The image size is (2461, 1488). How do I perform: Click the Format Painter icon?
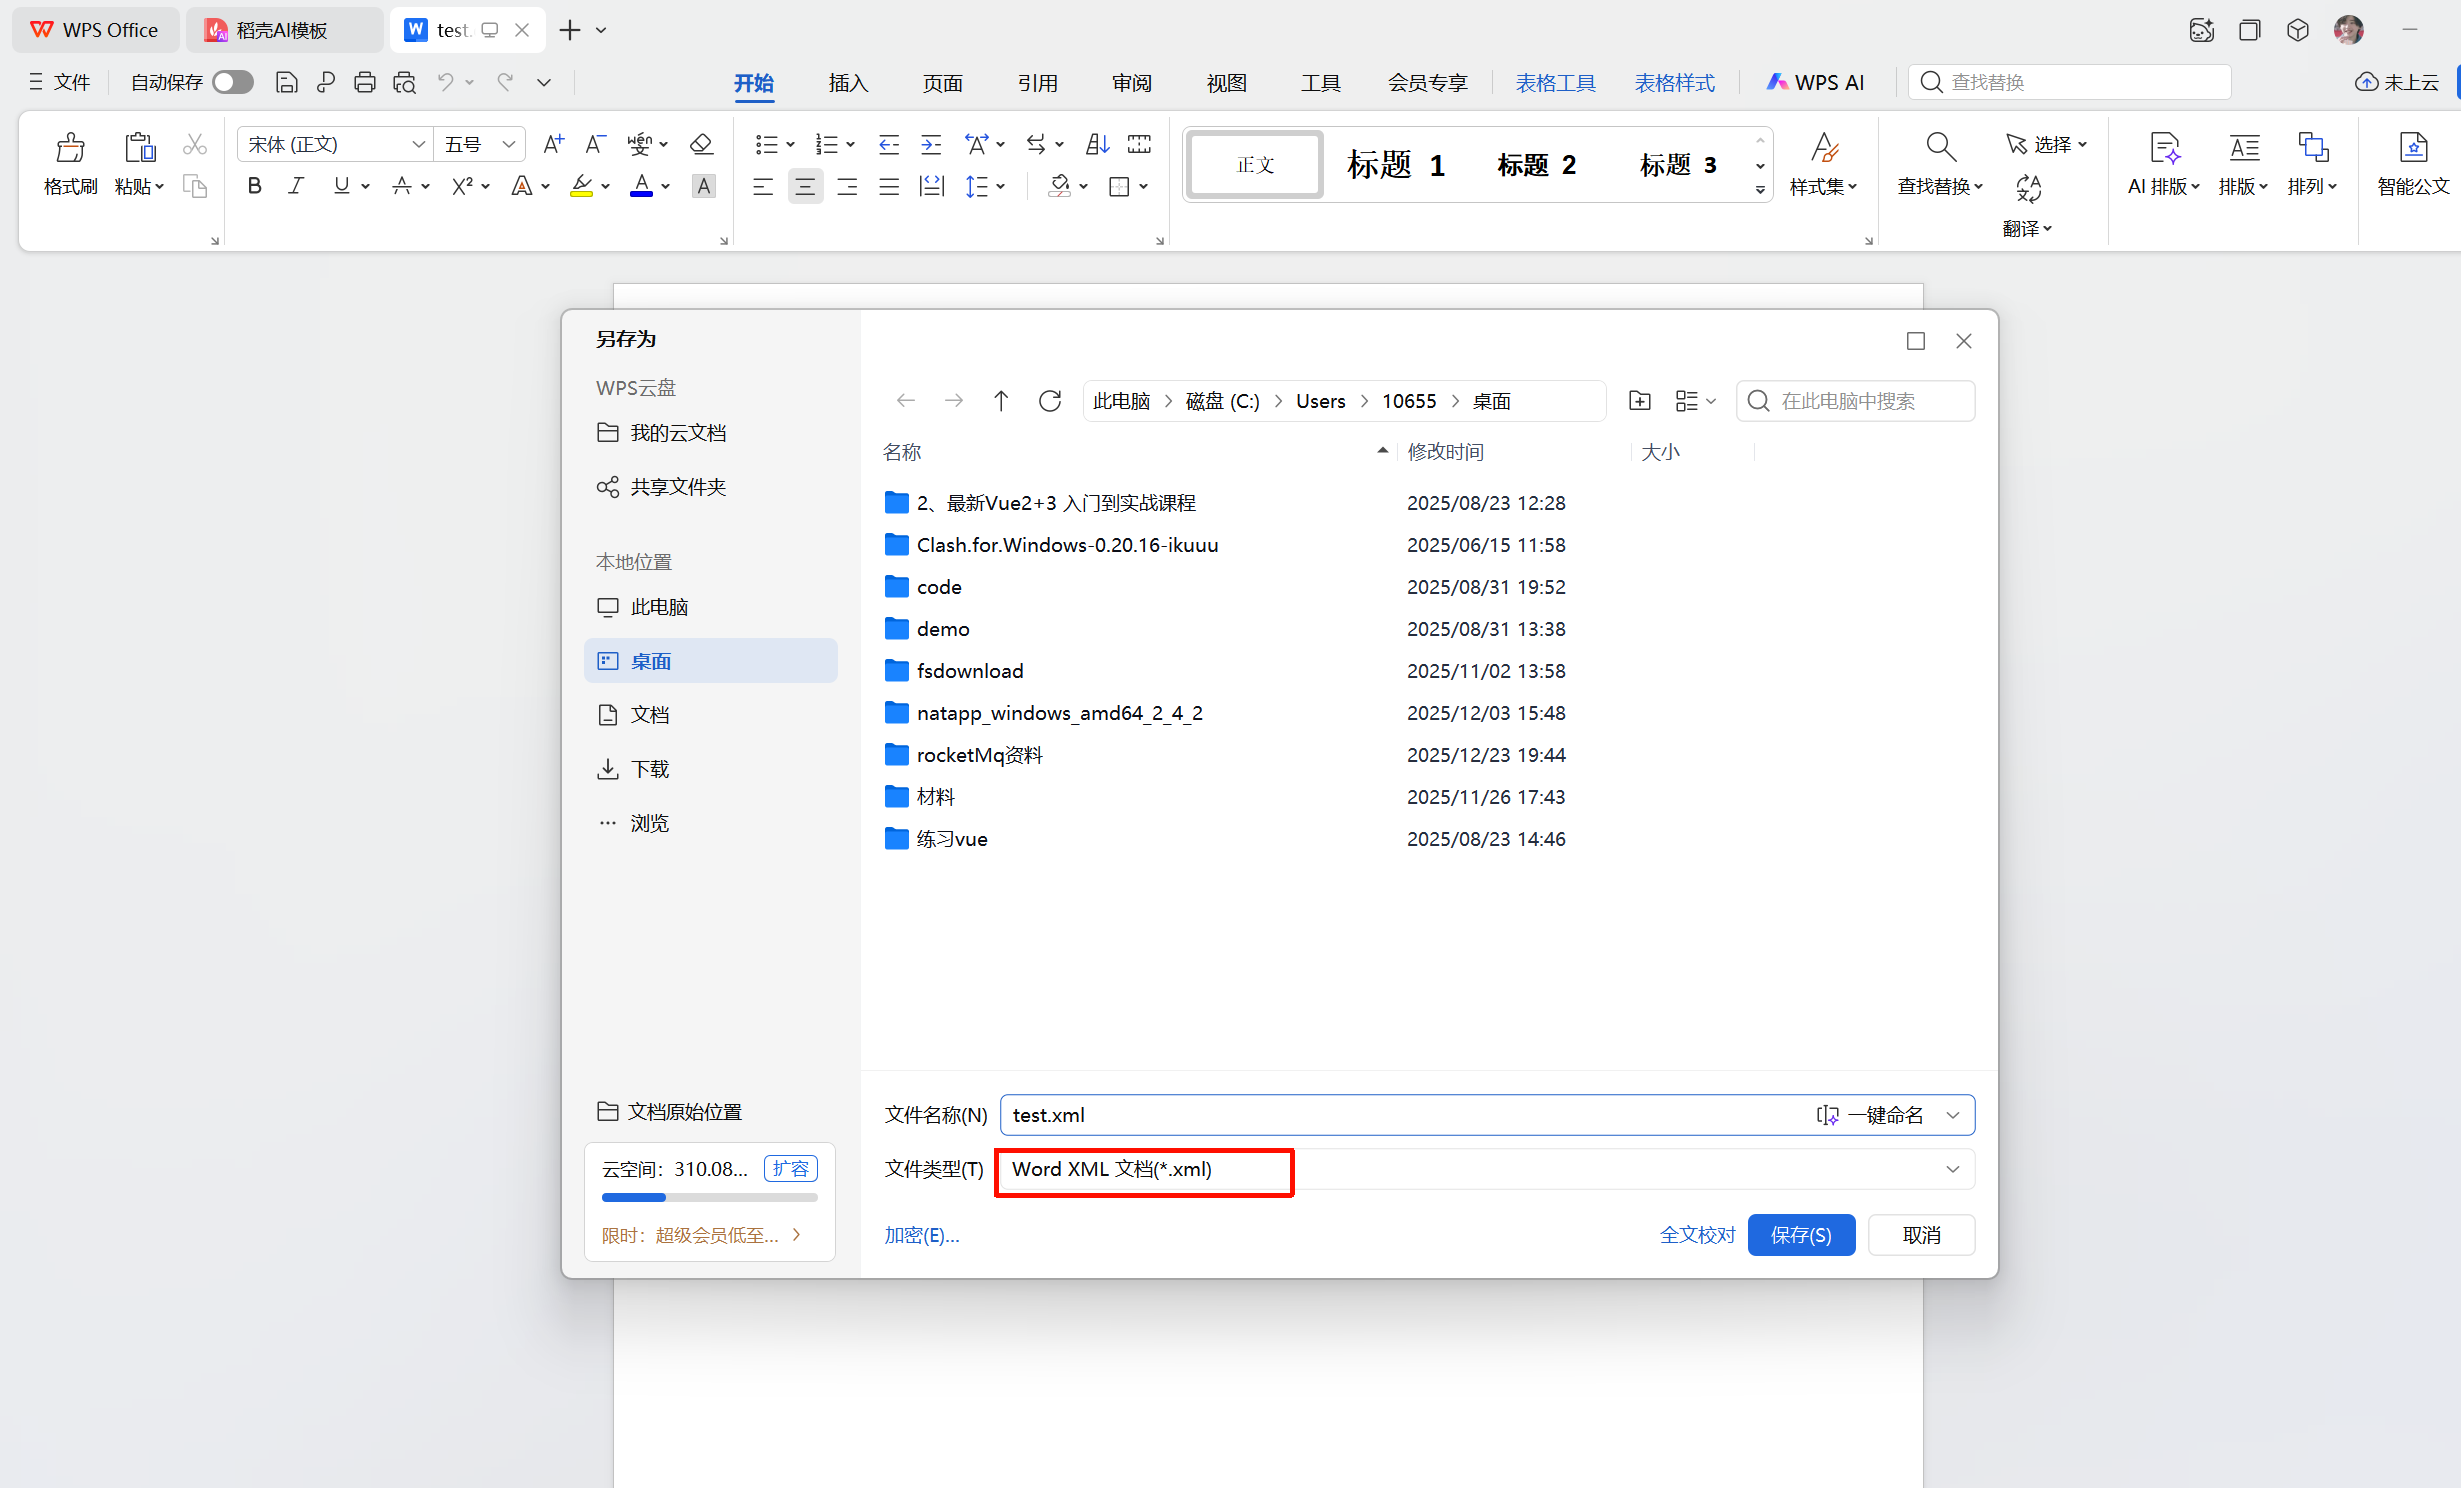pos(70,148)
